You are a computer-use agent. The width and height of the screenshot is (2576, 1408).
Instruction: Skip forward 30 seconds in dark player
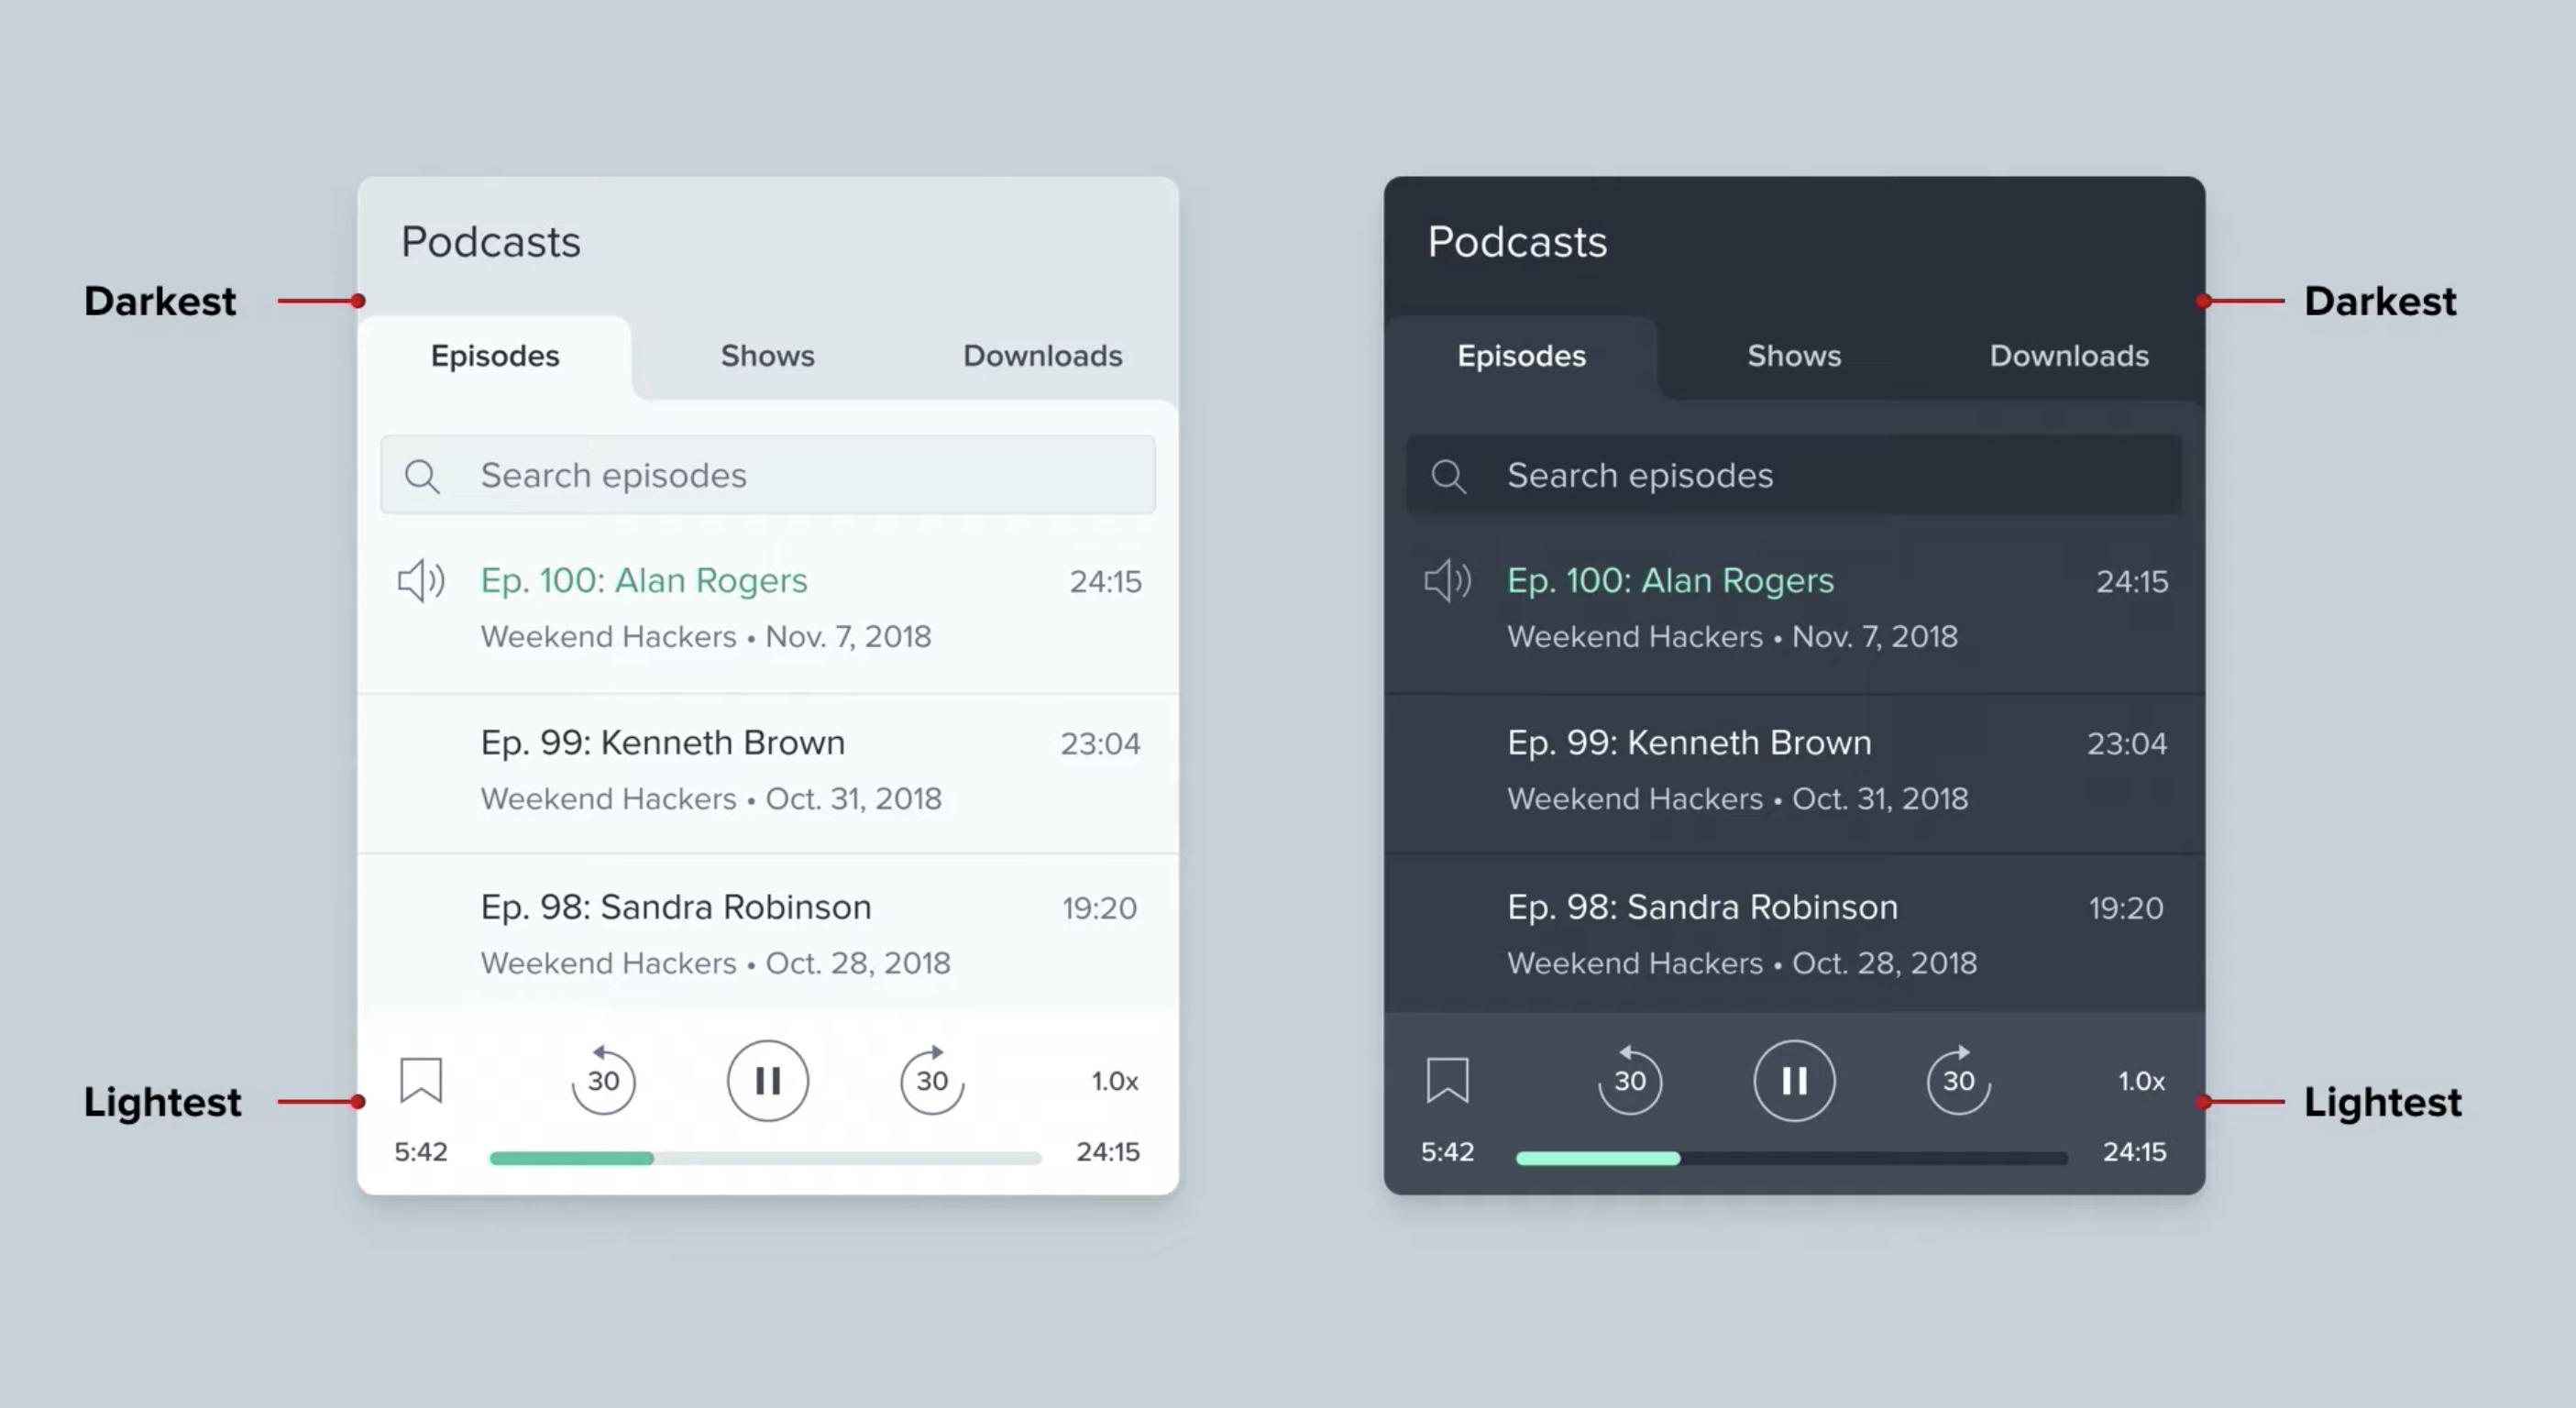(1958, 1080)
